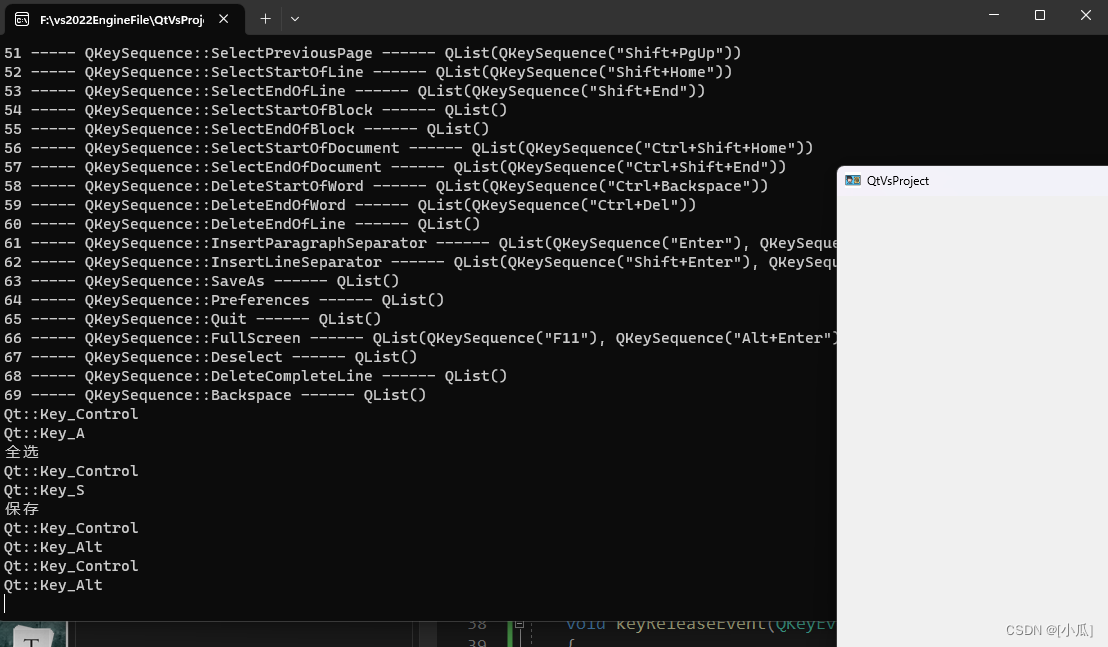
Task: Click line 68 DeleteCompleteLine output
Action: [255, 377]
